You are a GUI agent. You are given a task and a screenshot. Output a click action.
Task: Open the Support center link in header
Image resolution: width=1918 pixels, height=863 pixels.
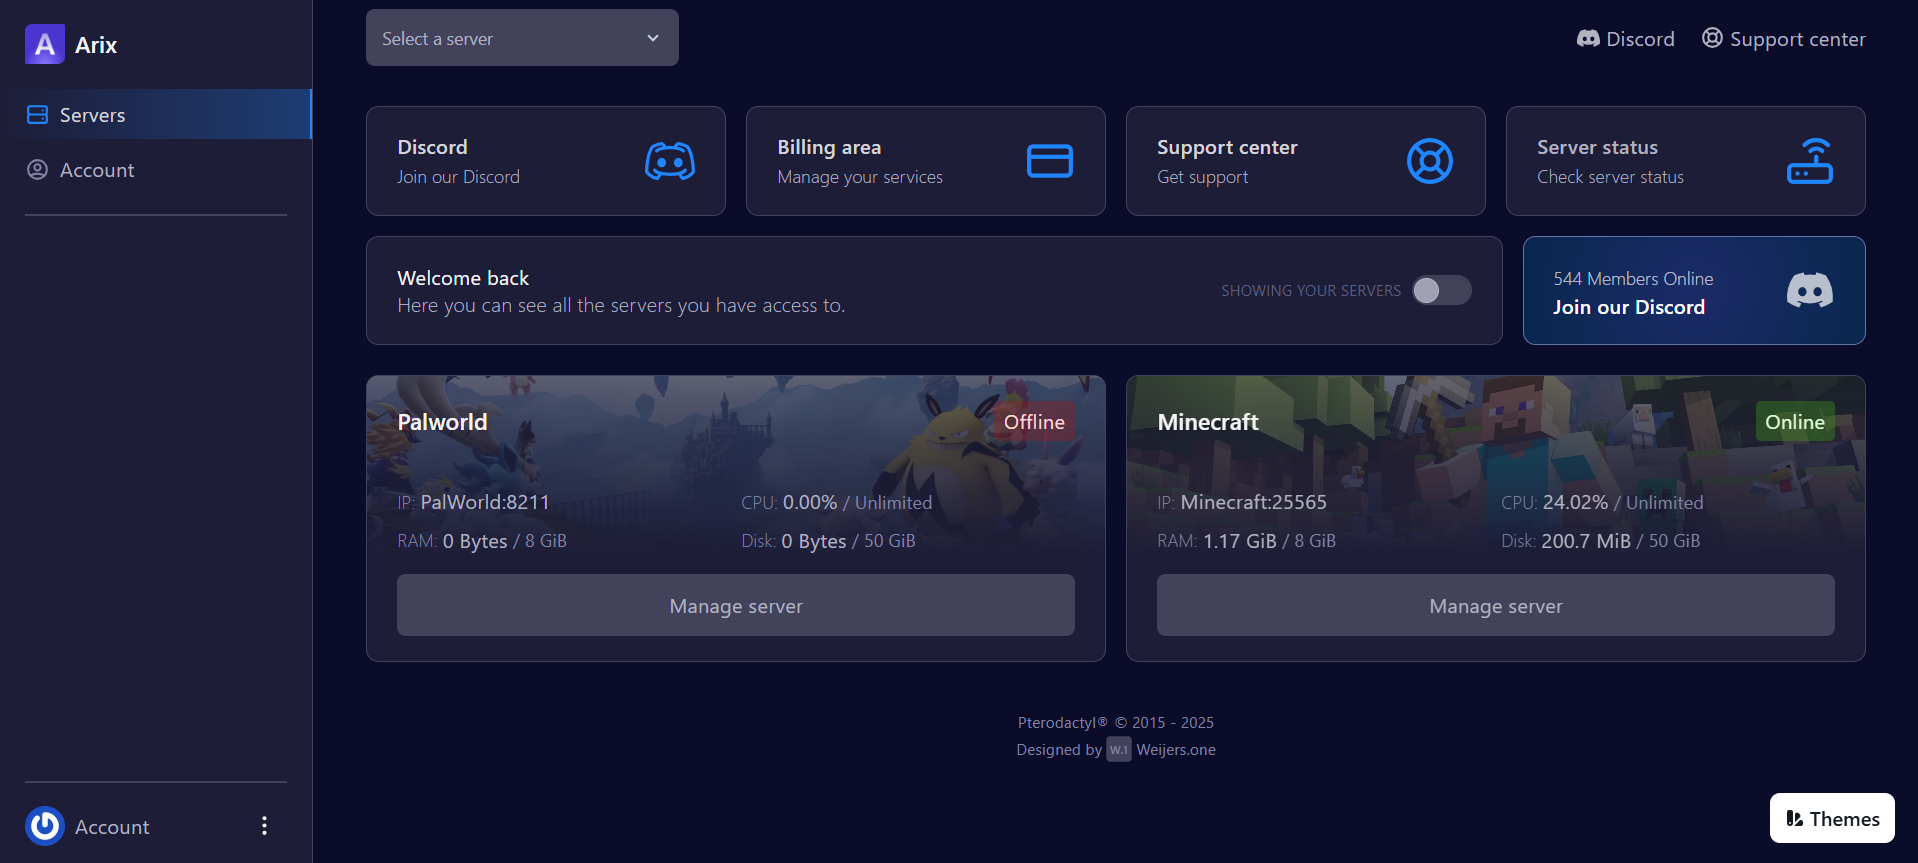[x=1783, y=39]
